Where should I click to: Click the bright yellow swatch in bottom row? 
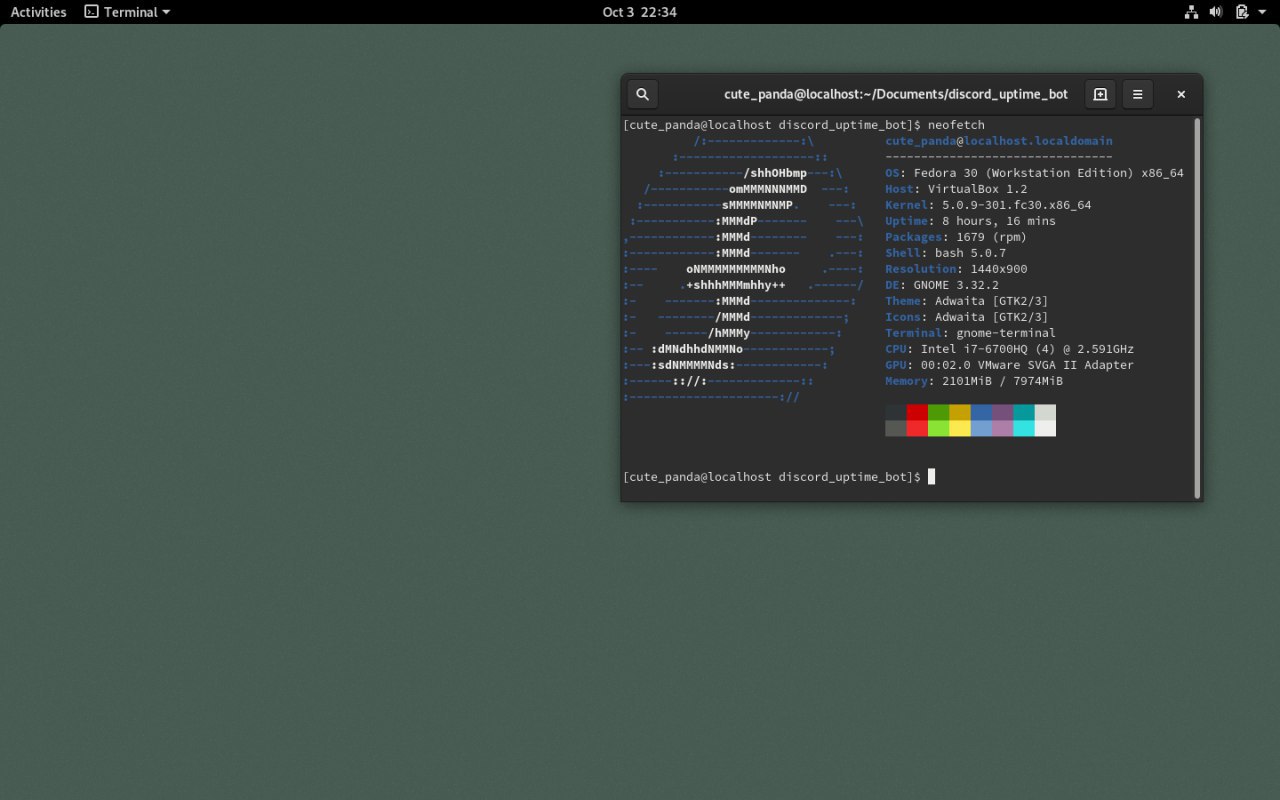pos(960,428)
